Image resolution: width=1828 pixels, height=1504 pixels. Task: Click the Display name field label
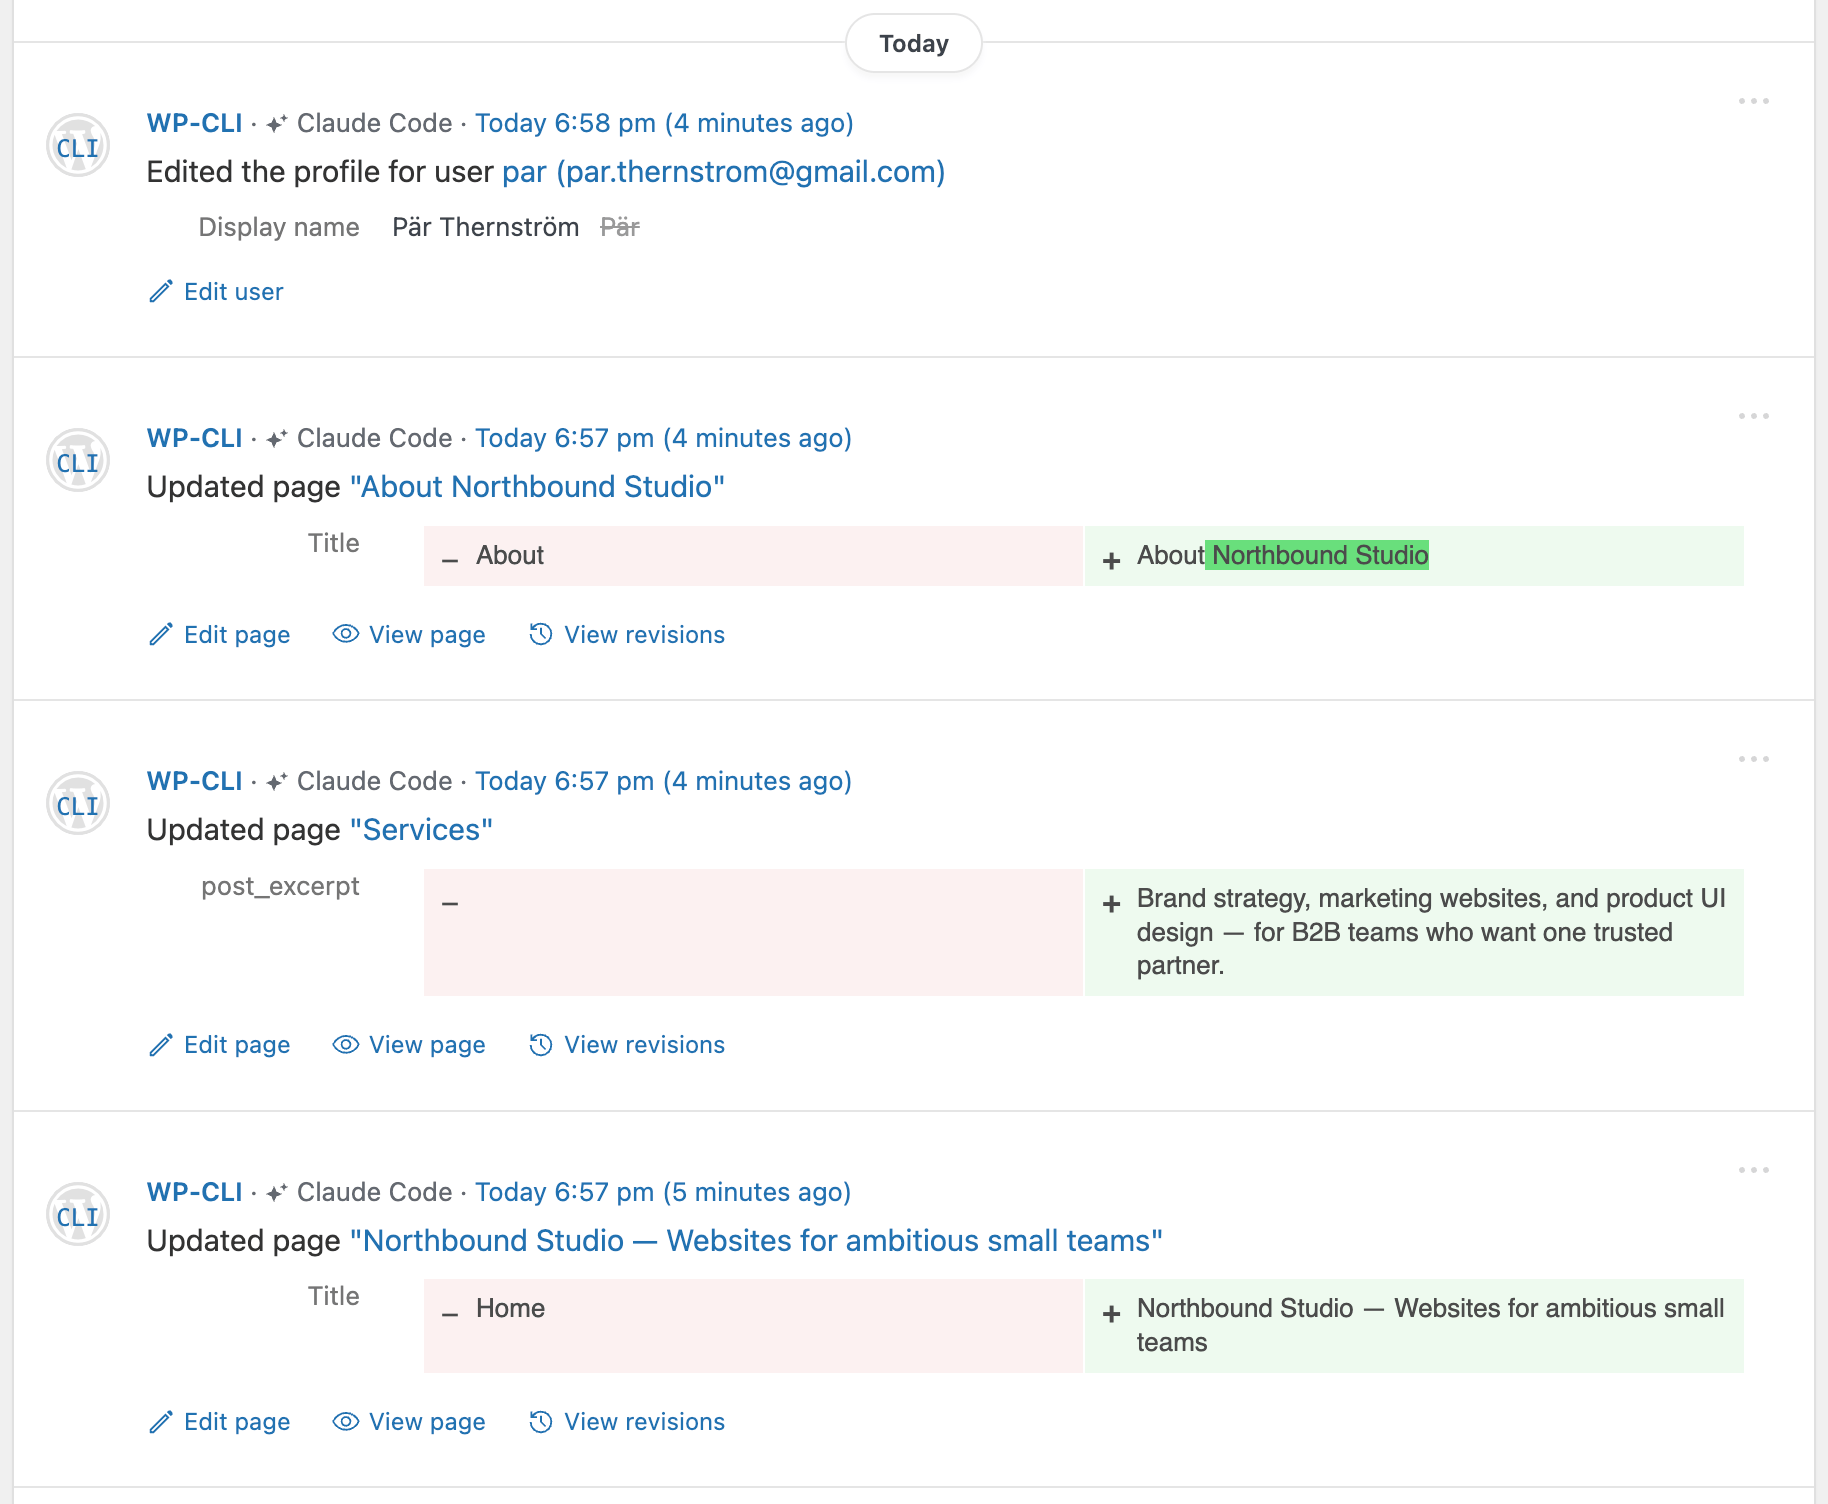(x=279, y=227)
